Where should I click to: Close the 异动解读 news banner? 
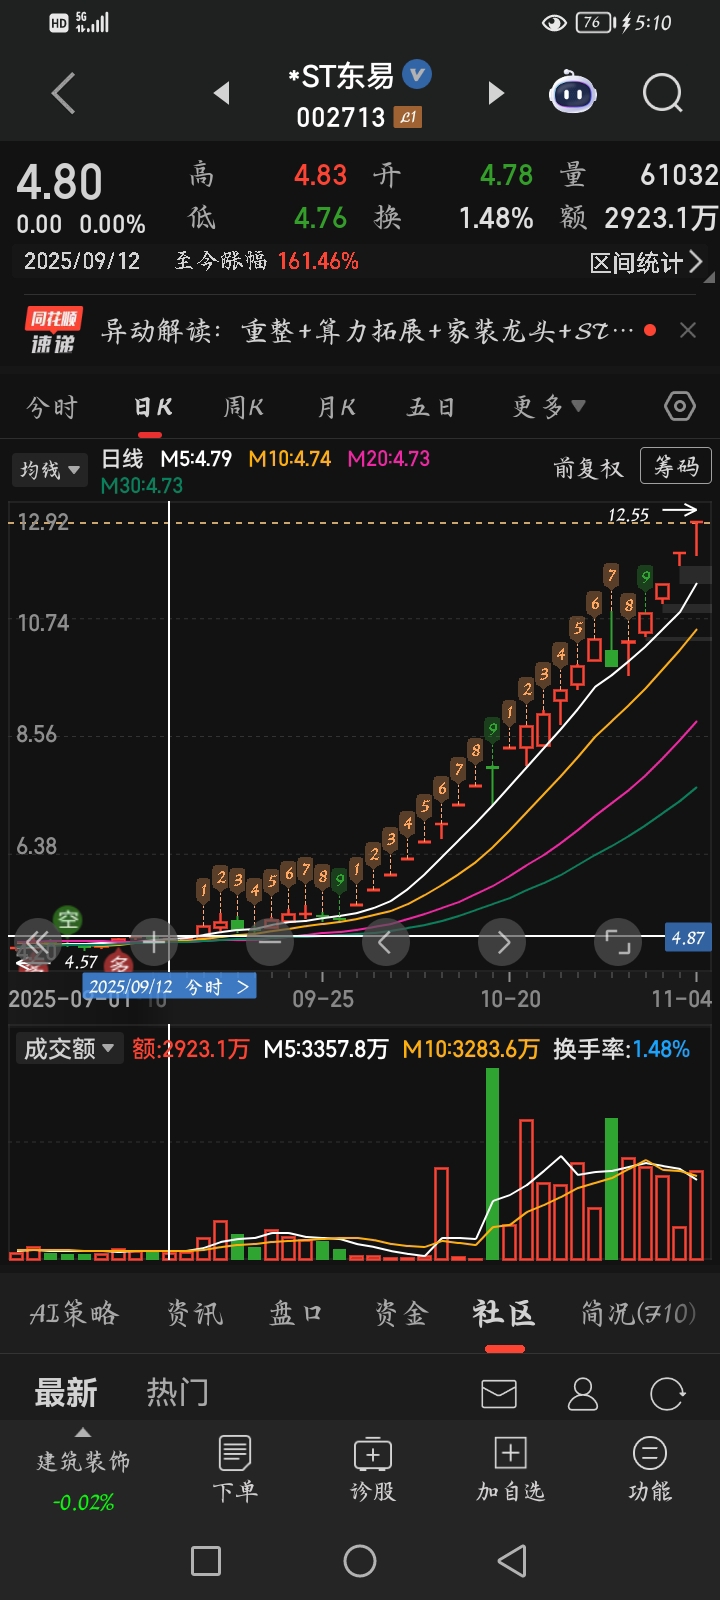[688, 330]
